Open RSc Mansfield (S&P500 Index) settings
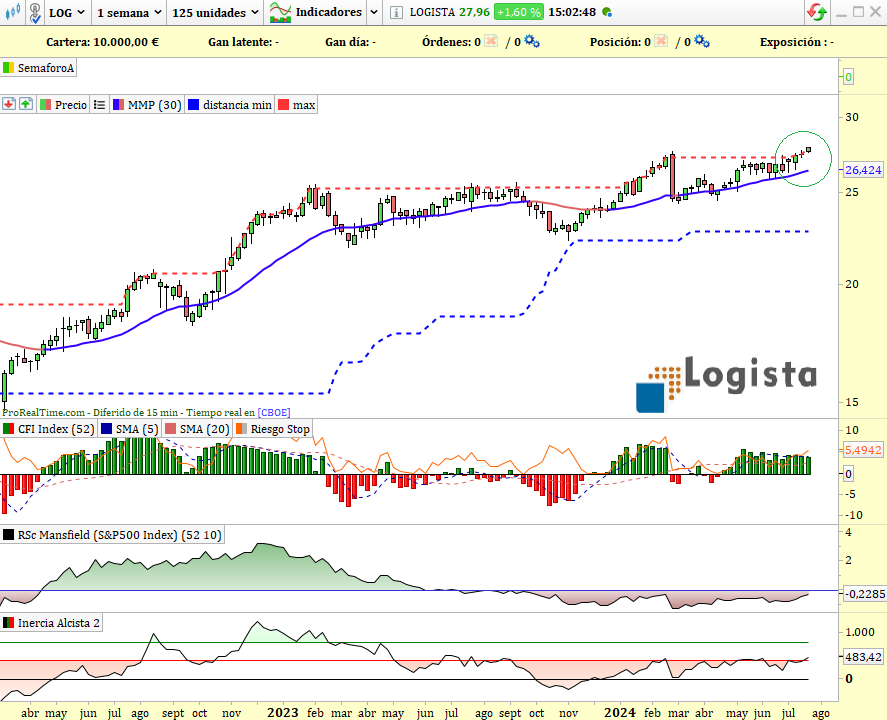887x720 pixels. (x=112, y=534)
